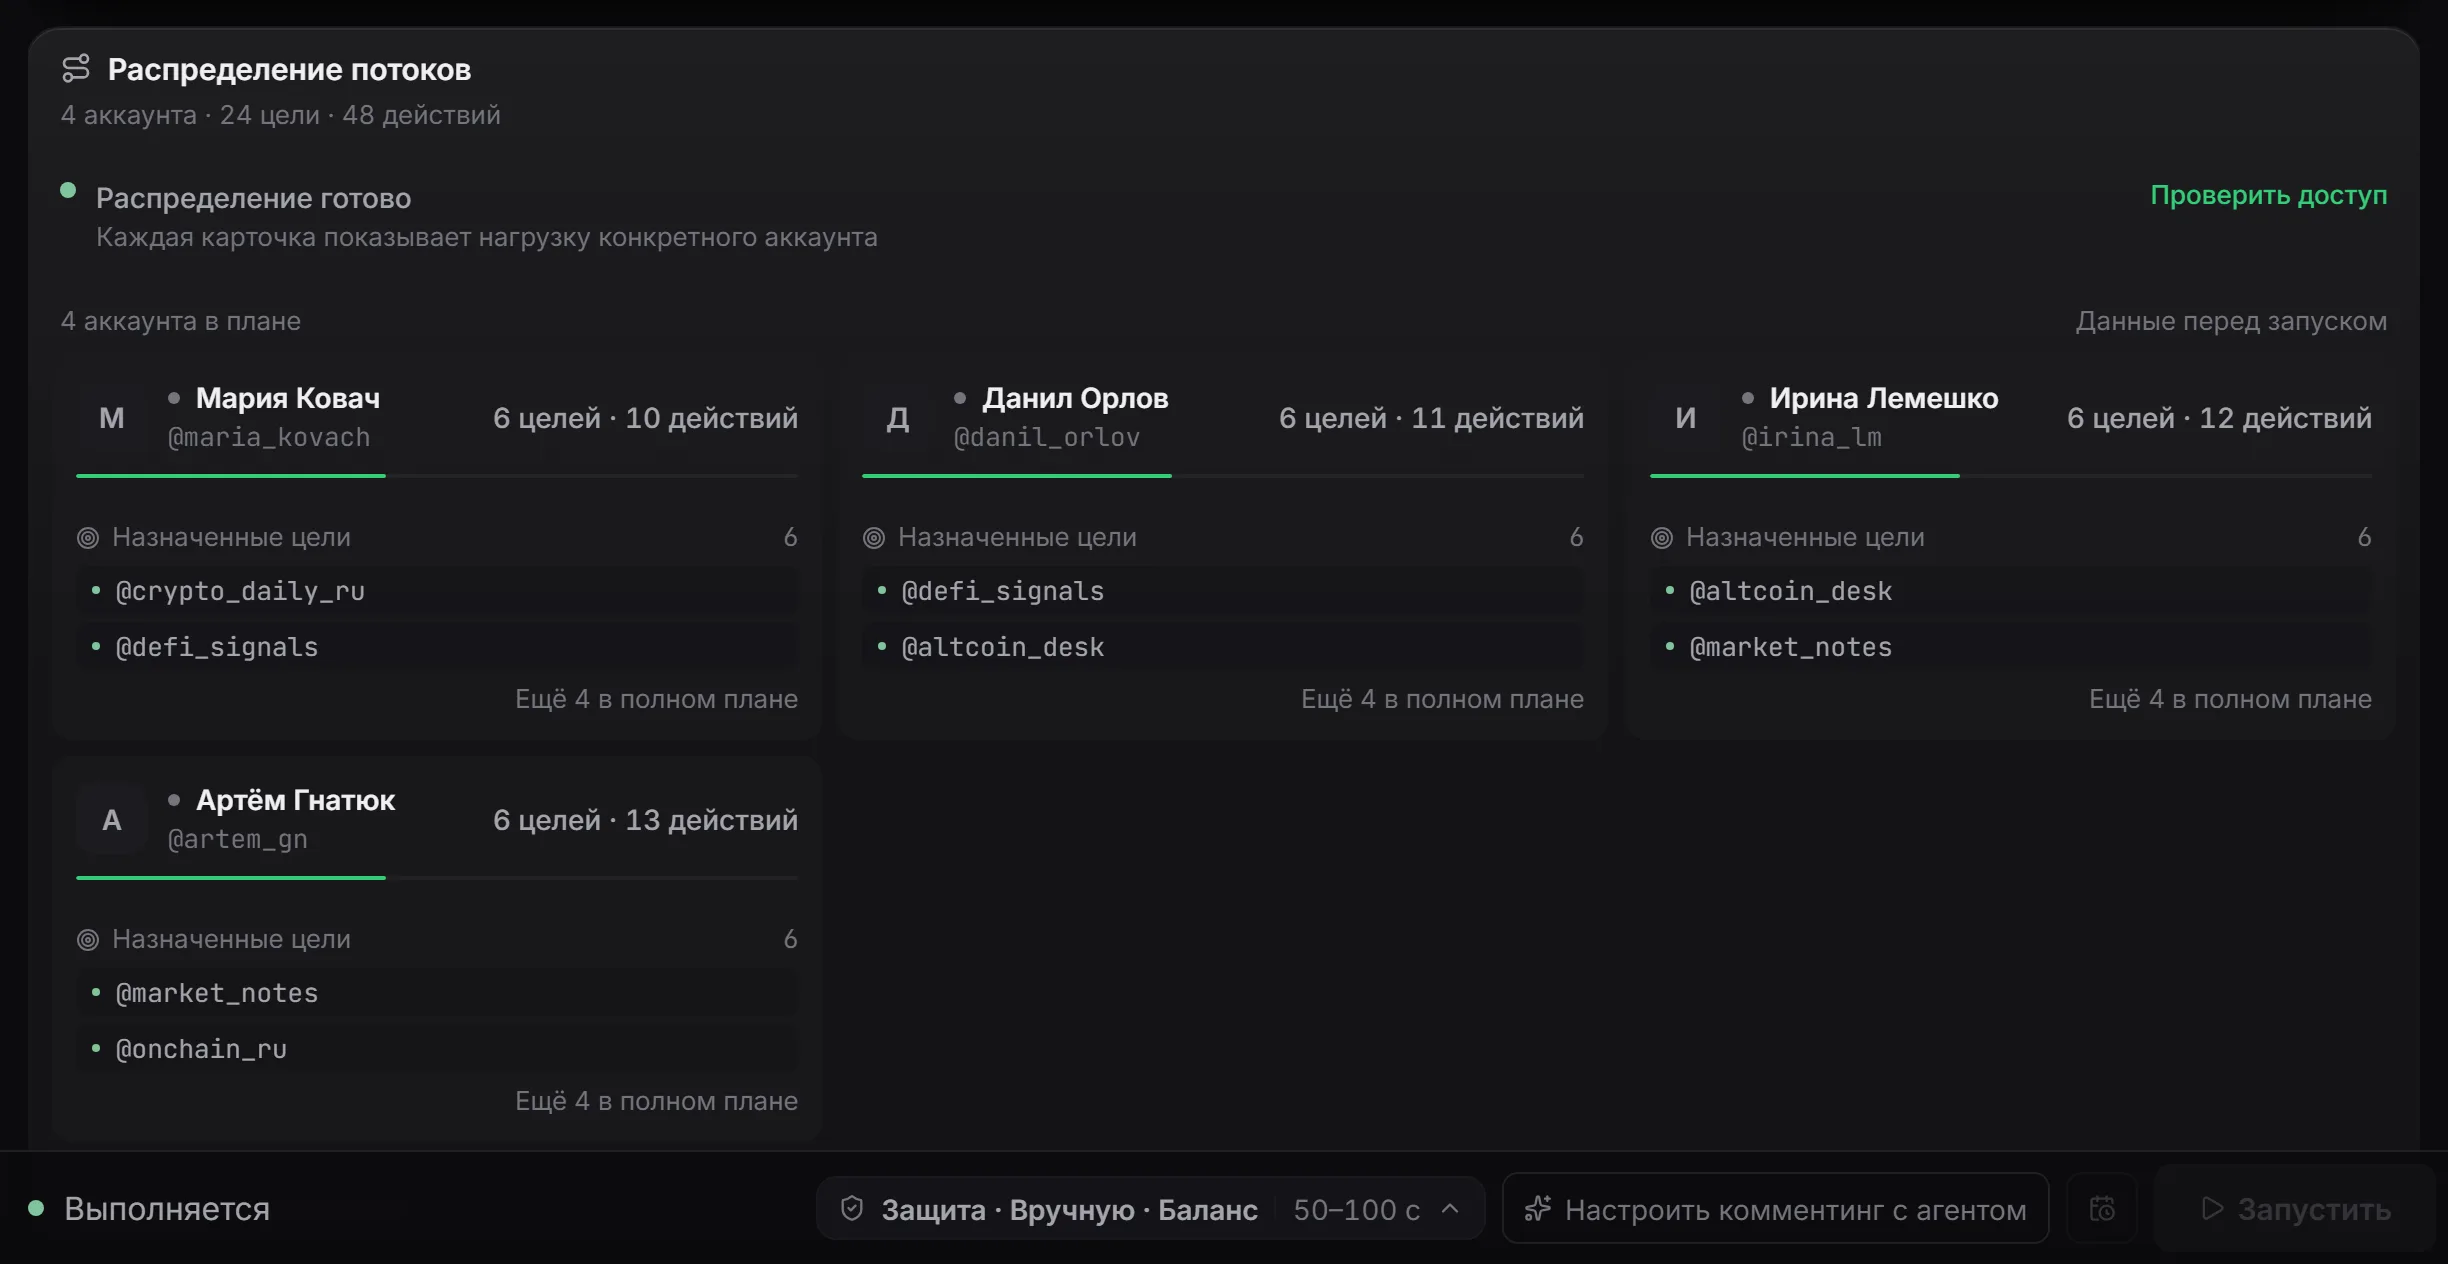Select @market_notes under Артём Гнатюк
The width and height of the screenshot is (2448, 1264).
(x=437, y=993)
